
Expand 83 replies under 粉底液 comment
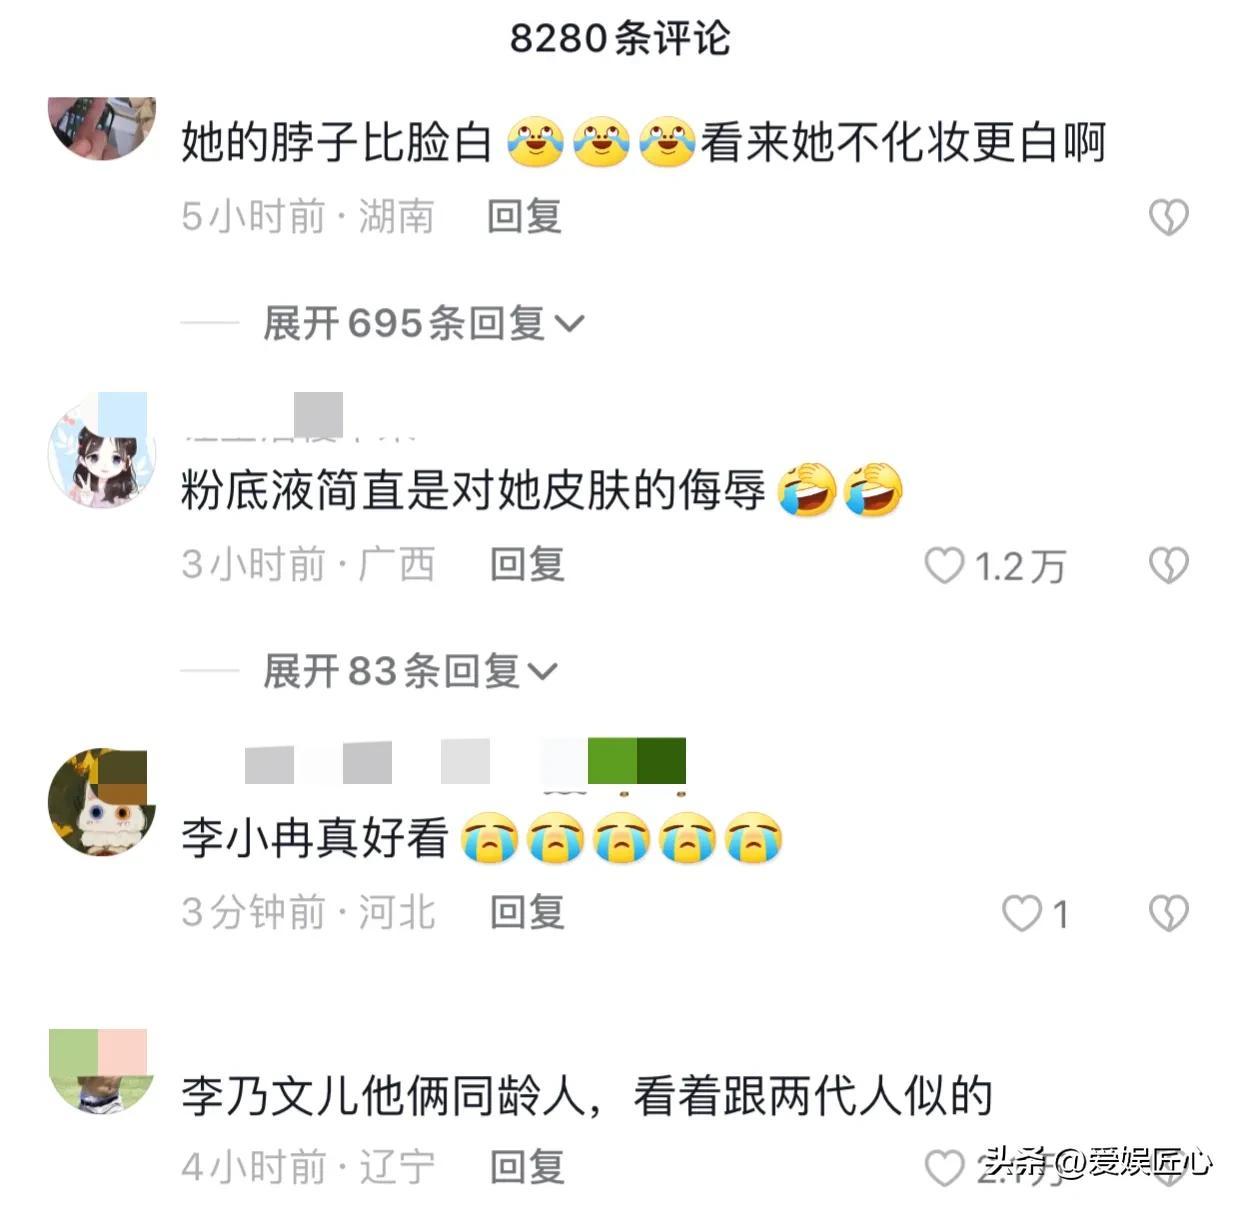coord(410,671)
